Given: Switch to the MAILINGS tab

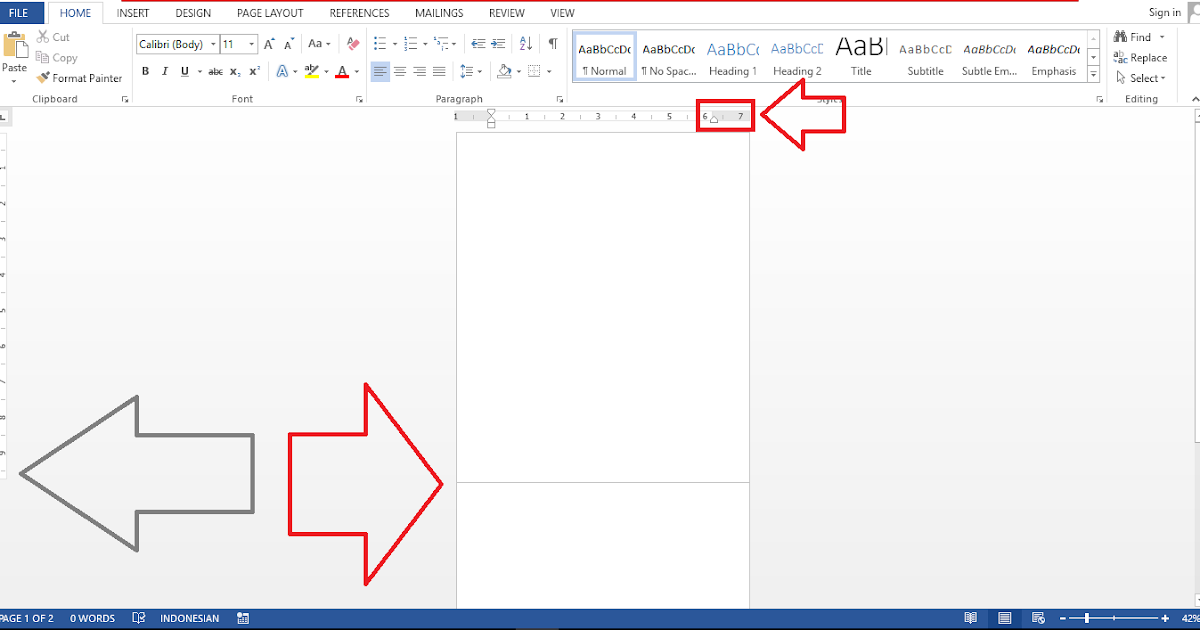Looking at the screenshot, I should click(439, 13).
